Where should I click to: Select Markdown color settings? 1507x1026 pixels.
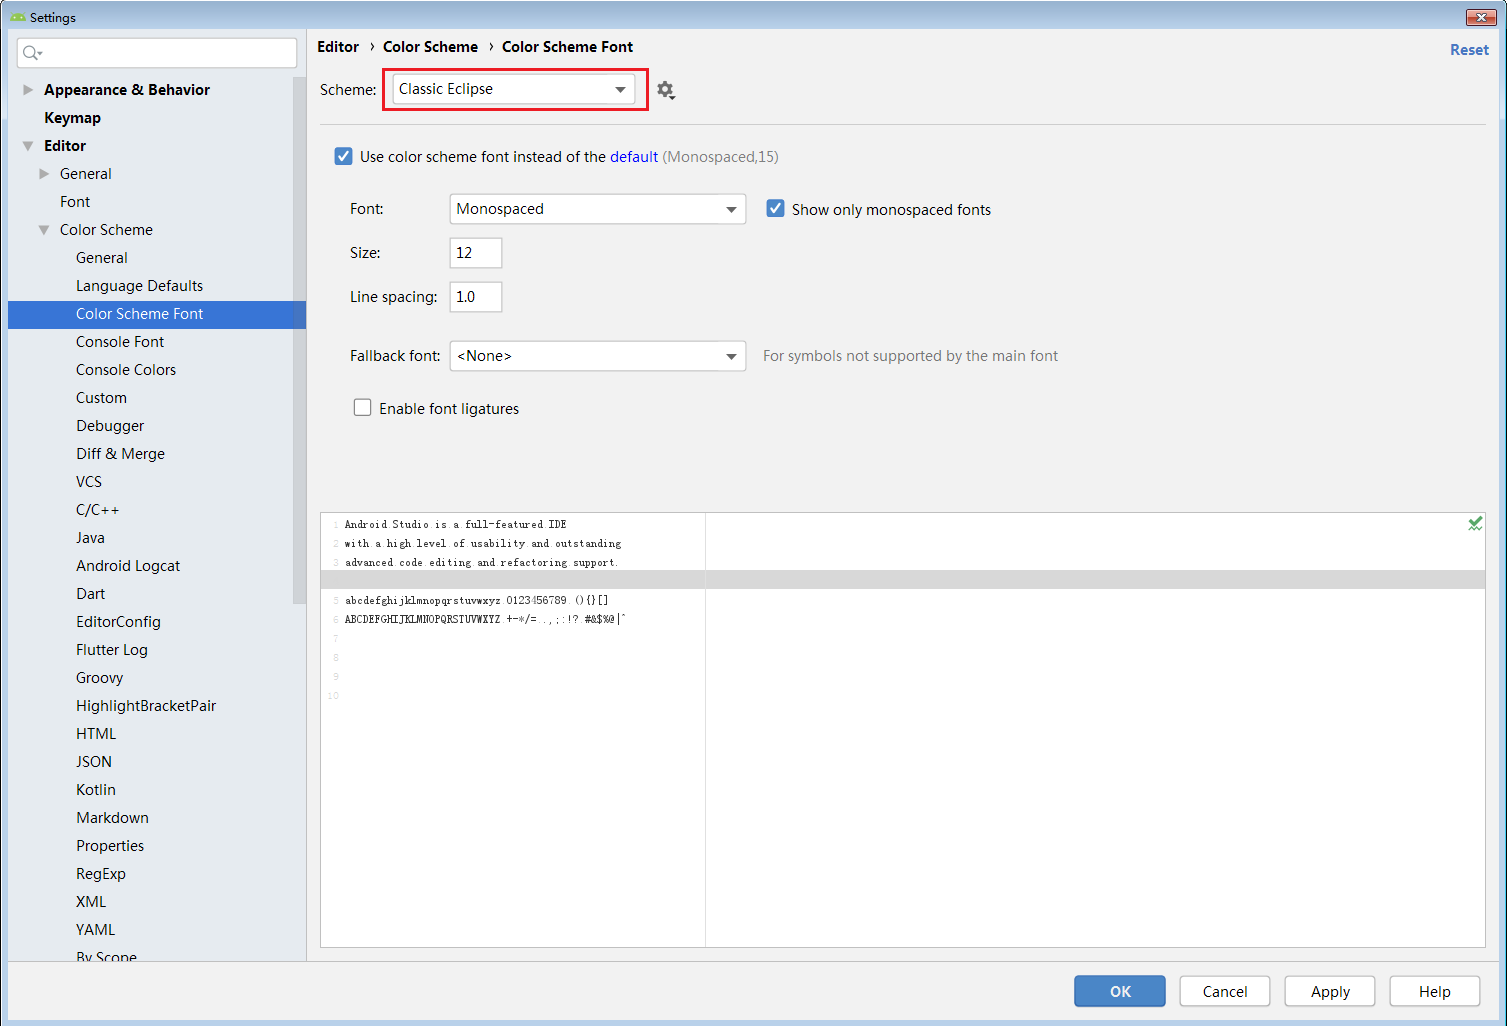click(x=112, y=818)
